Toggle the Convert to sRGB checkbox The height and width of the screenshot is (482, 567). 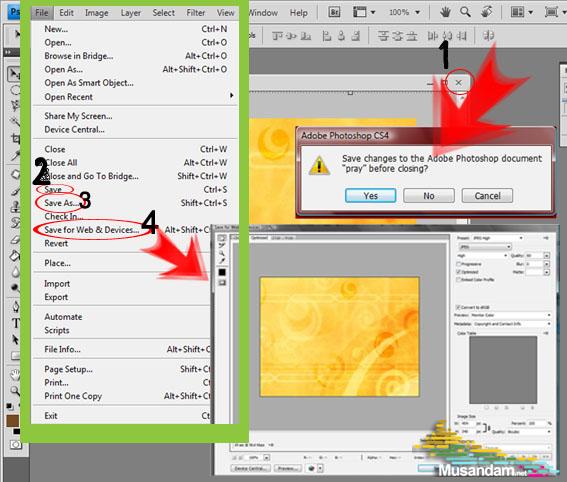pyautogui.click(x=458, y=307)
